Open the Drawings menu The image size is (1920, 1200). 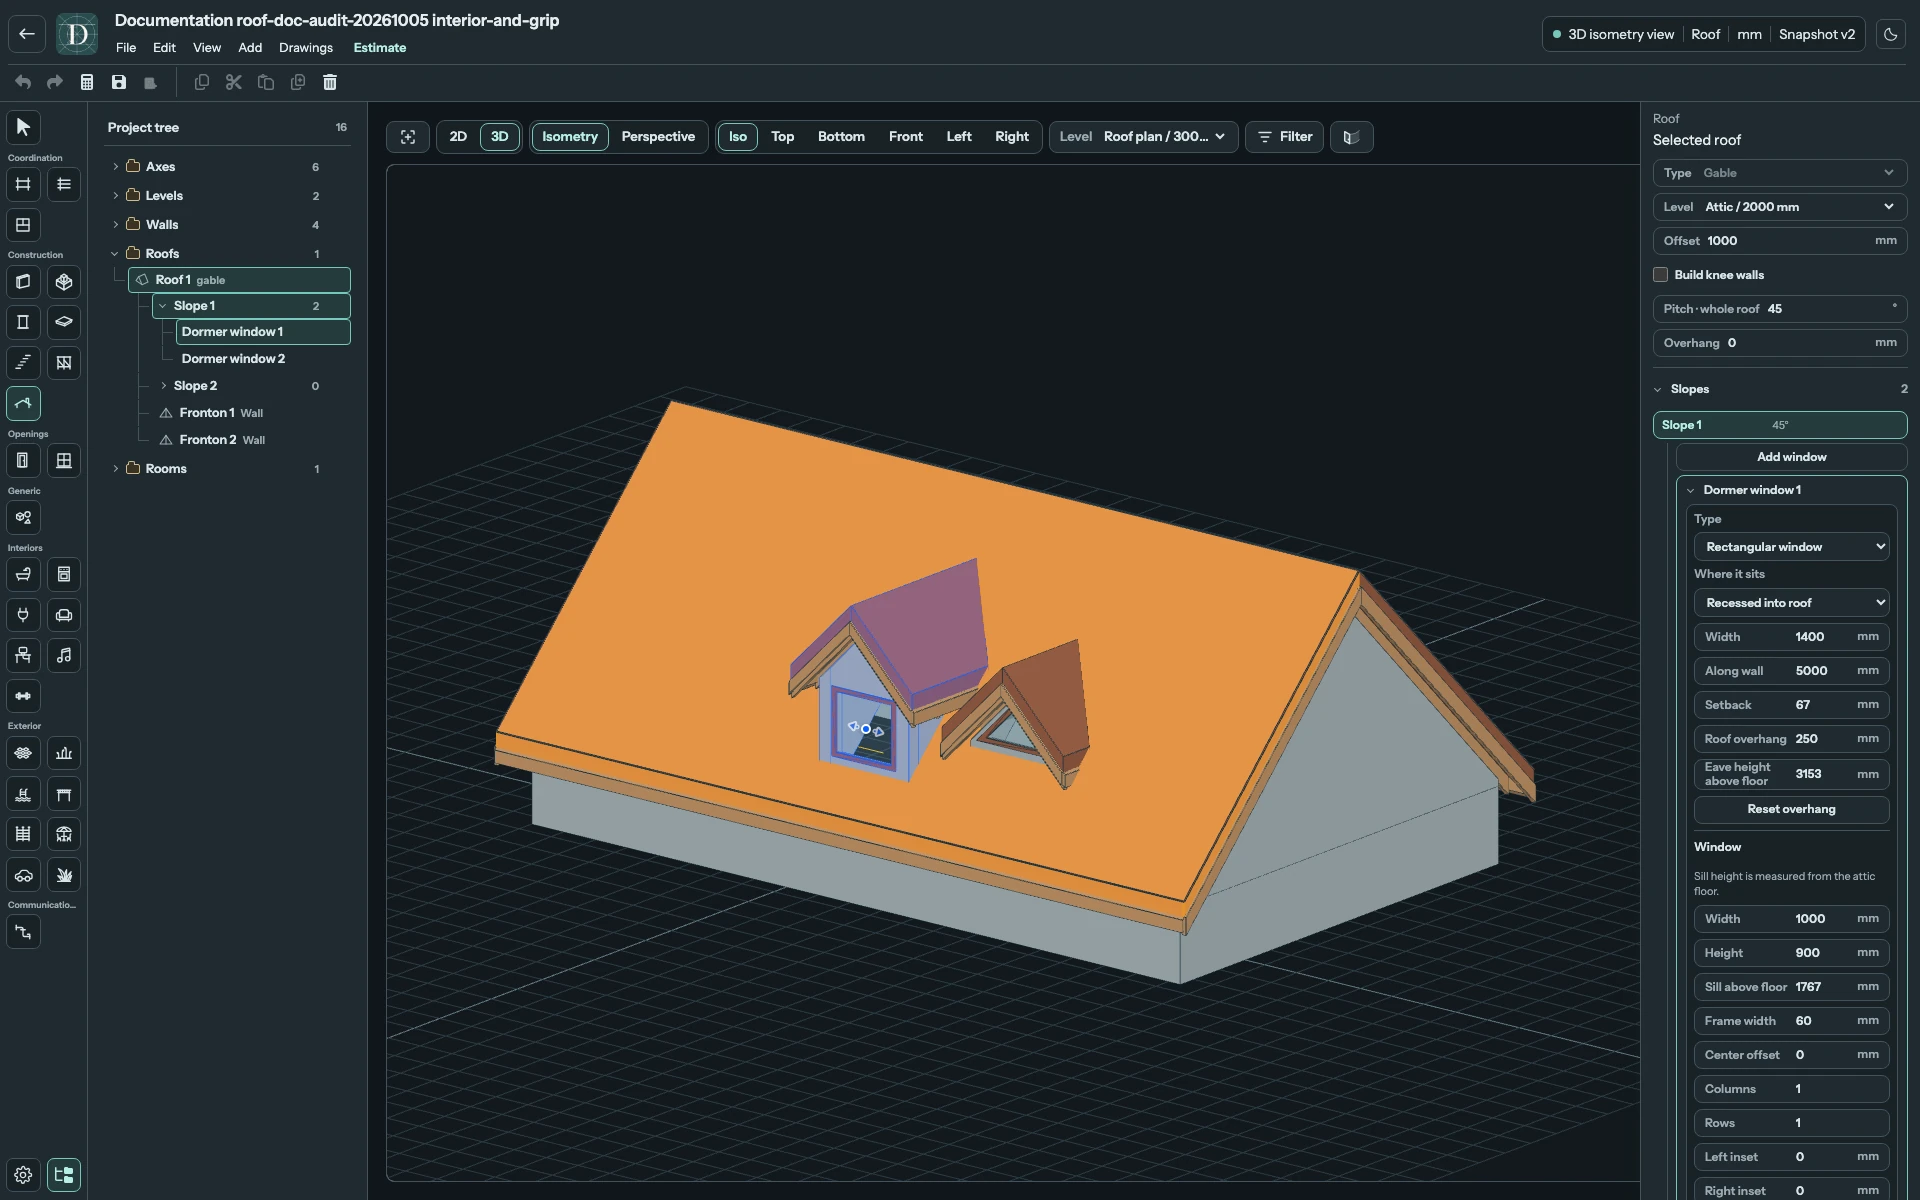(x=306, y=47)
